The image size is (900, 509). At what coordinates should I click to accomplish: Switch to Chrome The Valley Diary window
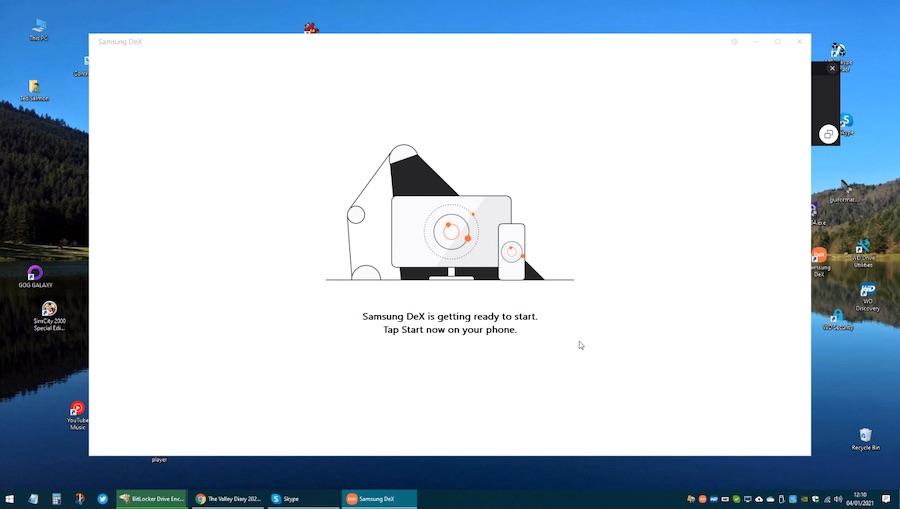tap(228, 499)
